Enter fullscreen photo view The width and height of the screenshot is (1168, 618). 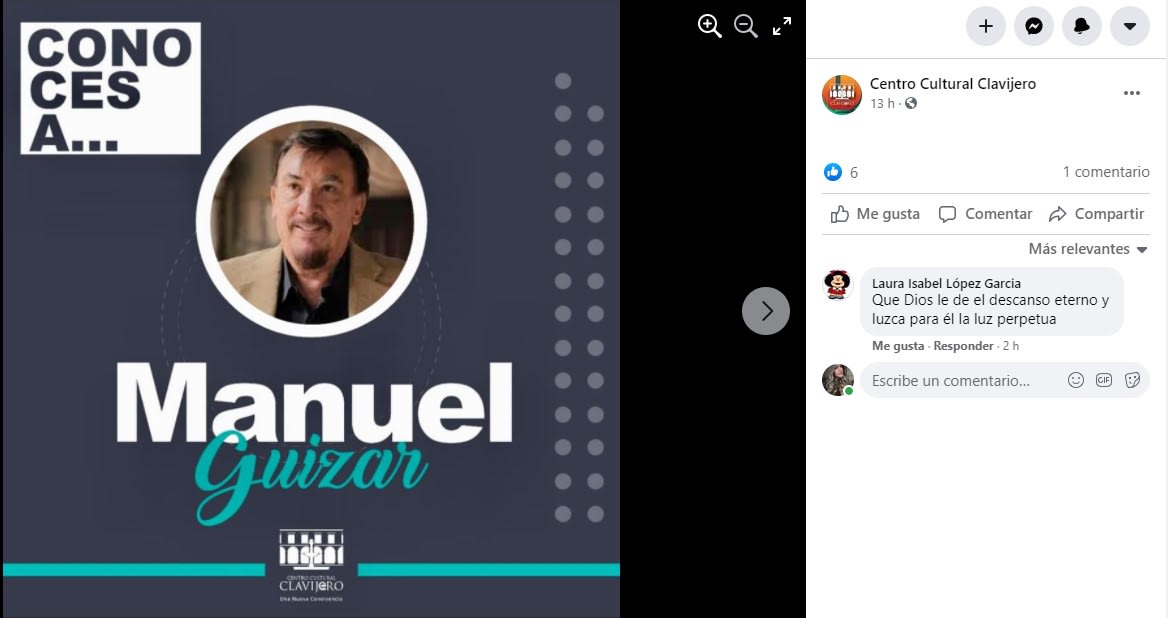tap(782, 27)
